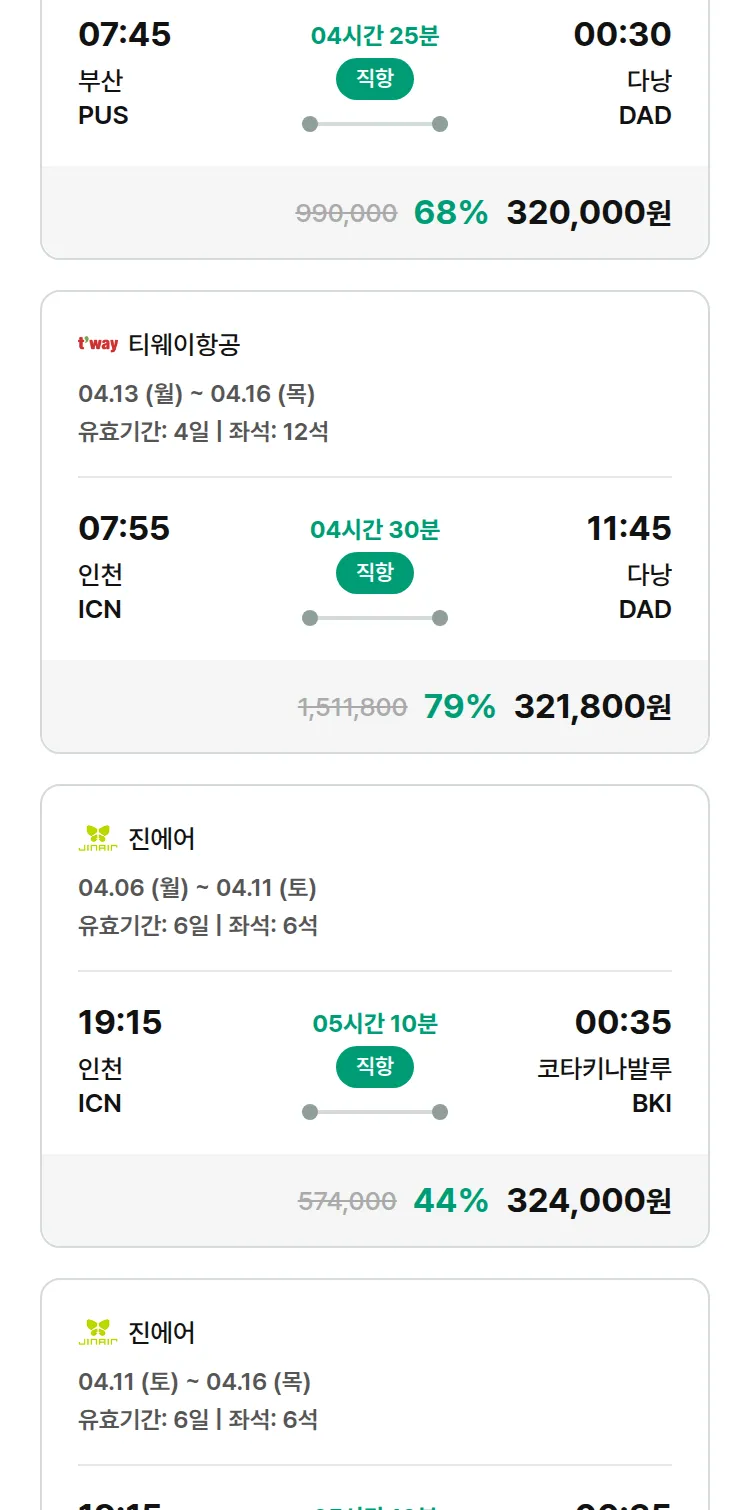Tap 직항 badge on Incheon–Kota Kinabalu flight
This screenshot has height=1510, width=750.
(375, 1067)
